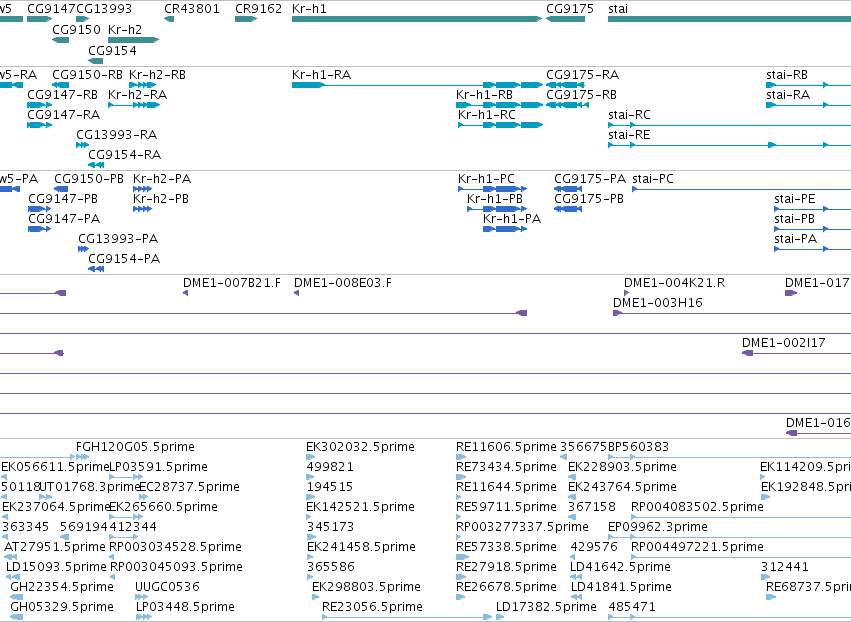Open the Kr-h1-PA protein label
This screenshot has width=851, height=622.
pos(512,219)
